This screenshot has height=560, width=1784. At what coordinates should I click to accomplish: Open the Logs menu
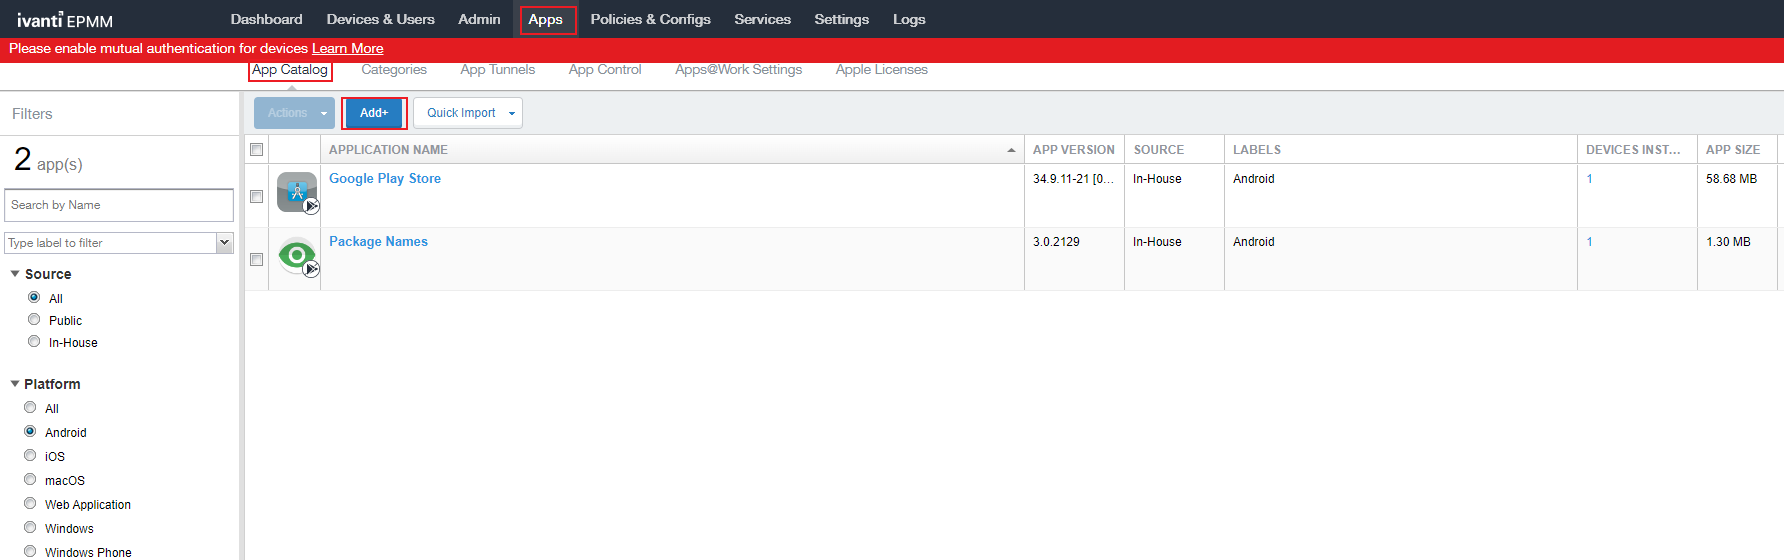[x=909, y=19]
